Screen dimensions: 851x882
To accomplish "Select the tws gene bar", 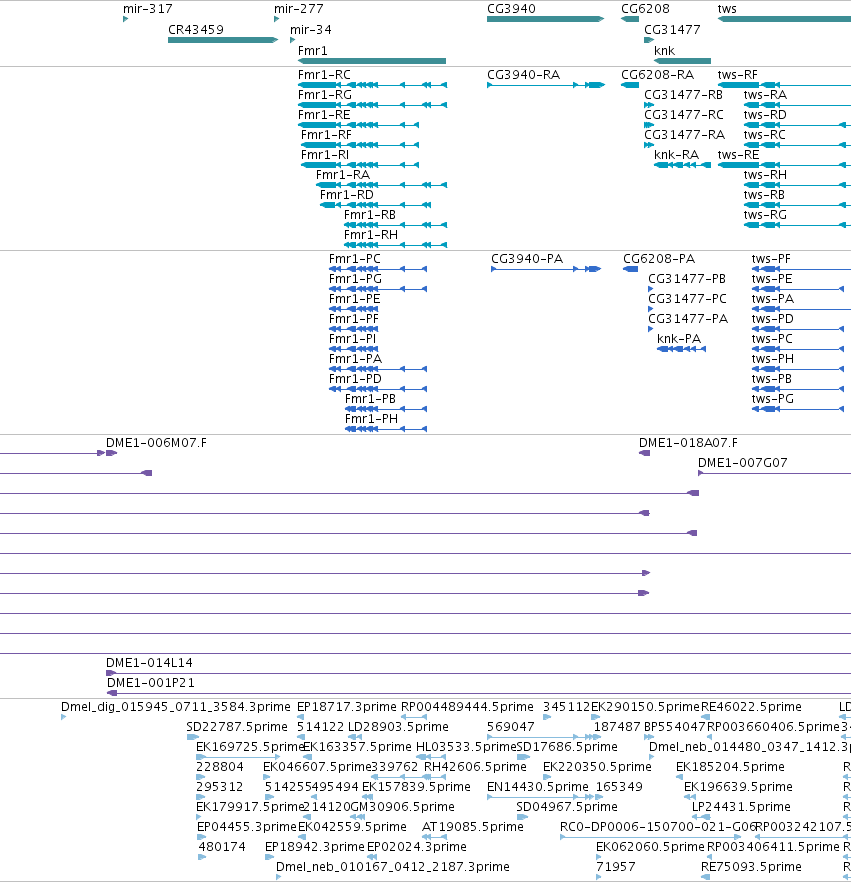I will 784,19.
